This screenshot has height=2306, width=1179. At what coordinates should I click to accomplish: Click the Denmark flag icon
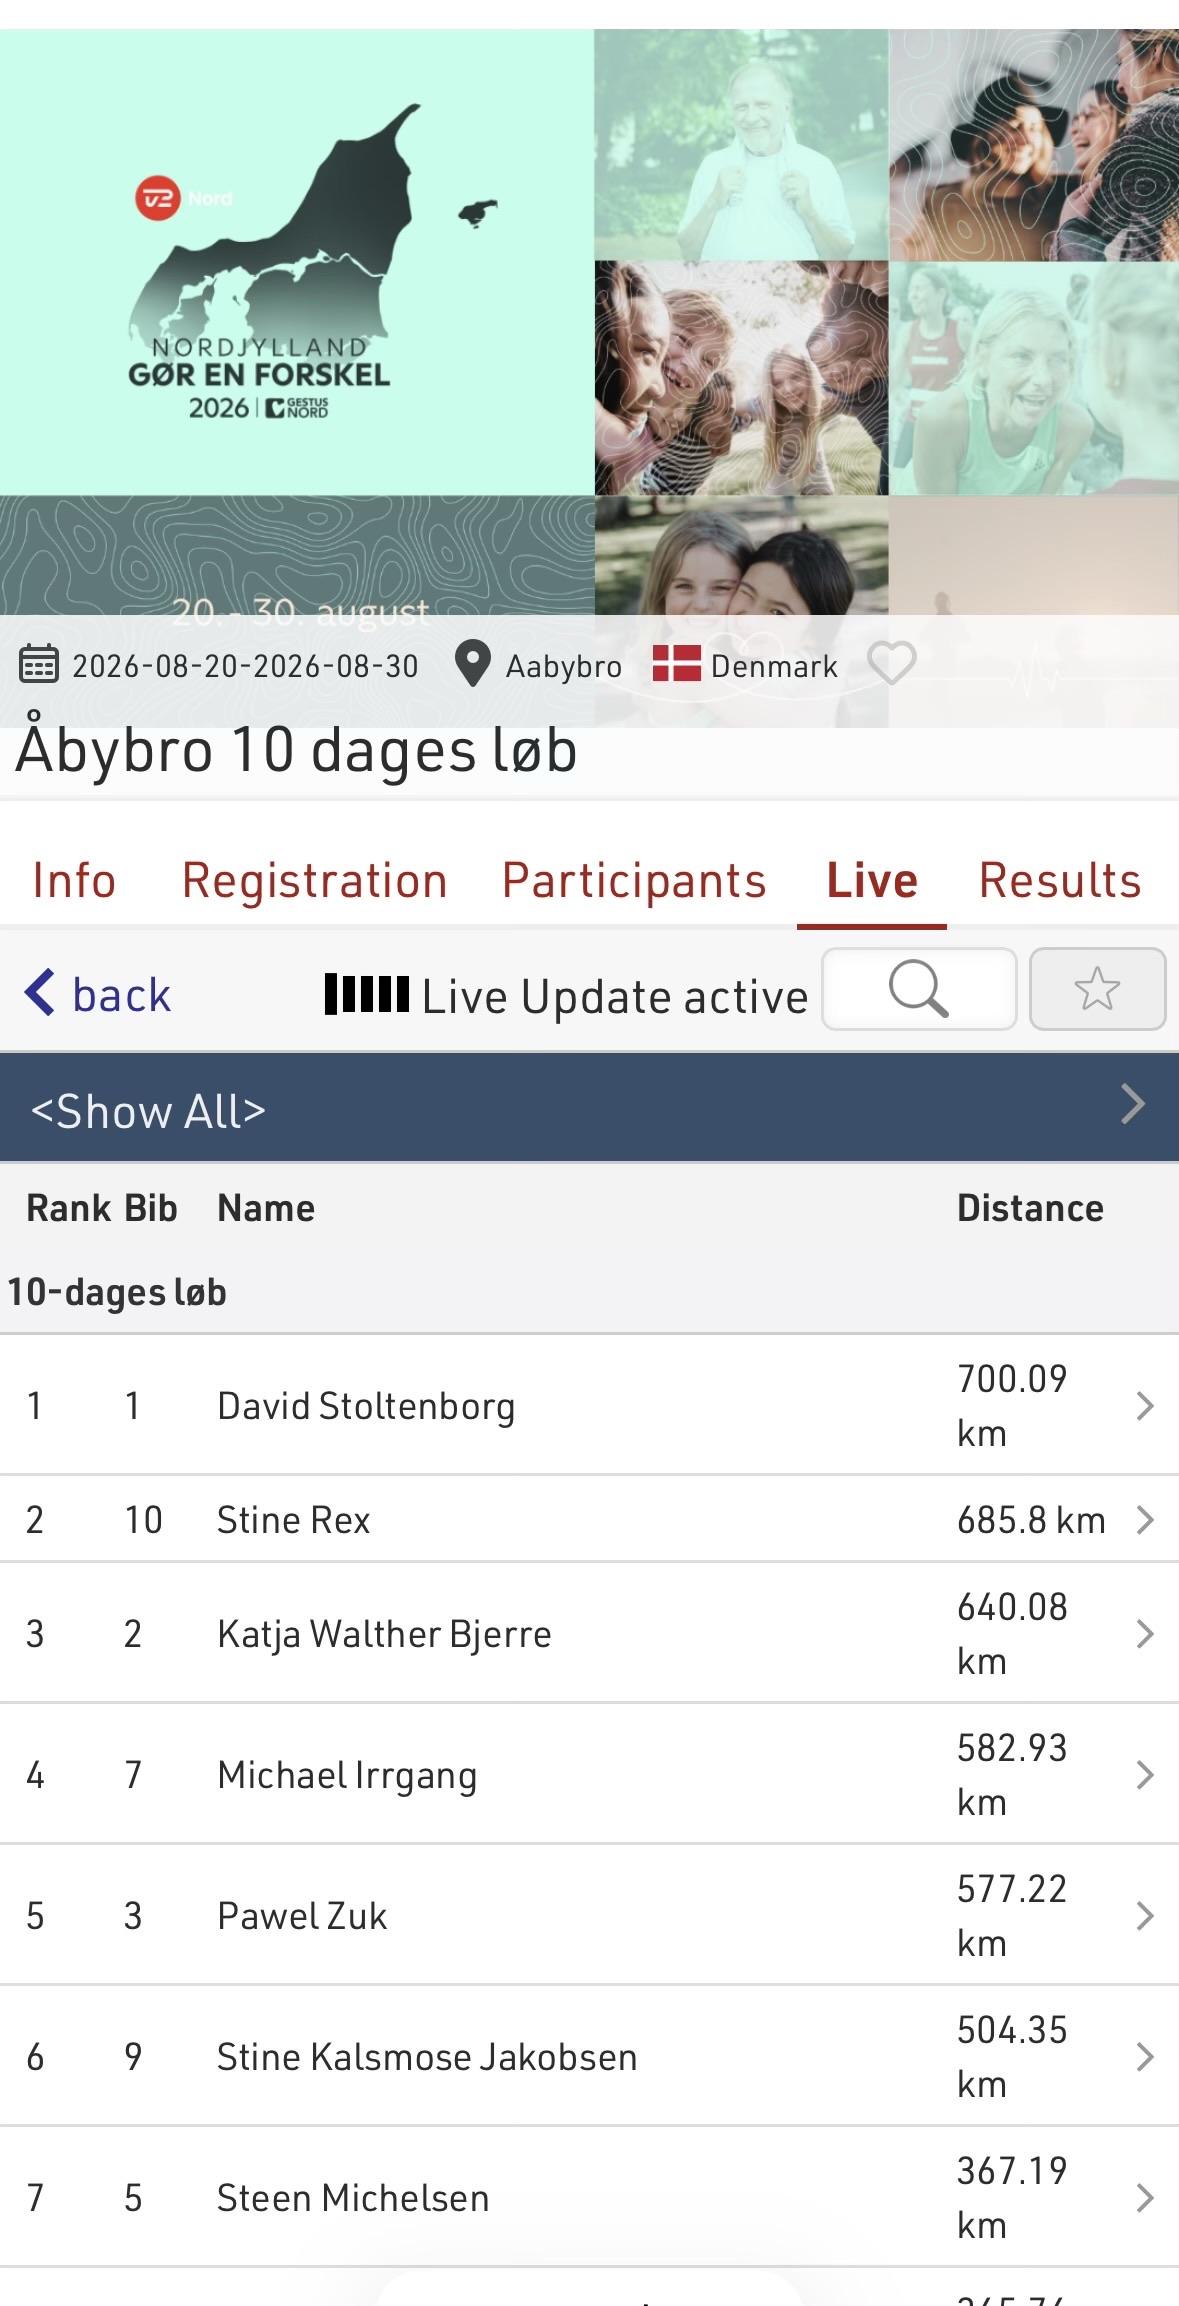(x=676, y=663)
